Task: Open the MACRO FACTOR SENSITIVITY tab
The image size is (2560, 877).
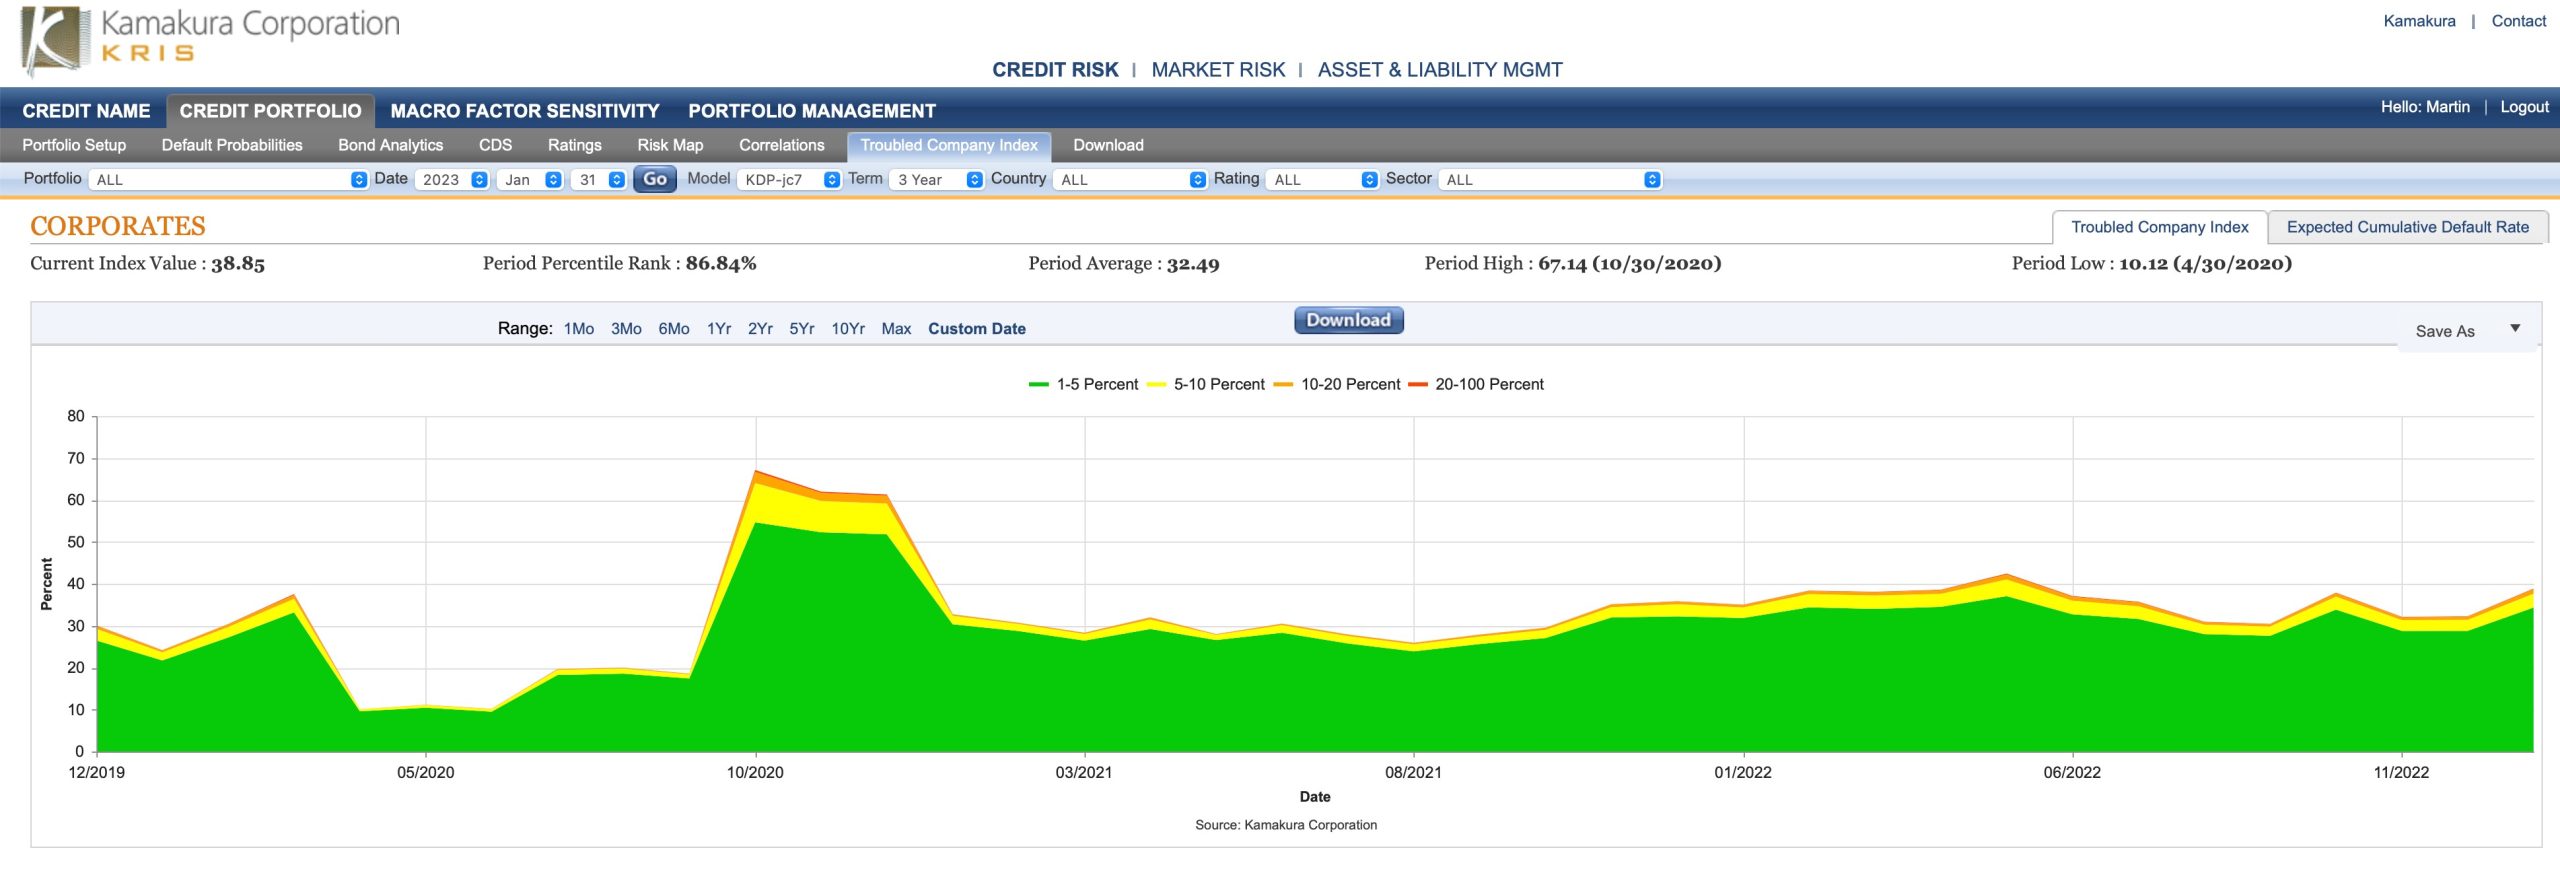Action: point(525,111)
